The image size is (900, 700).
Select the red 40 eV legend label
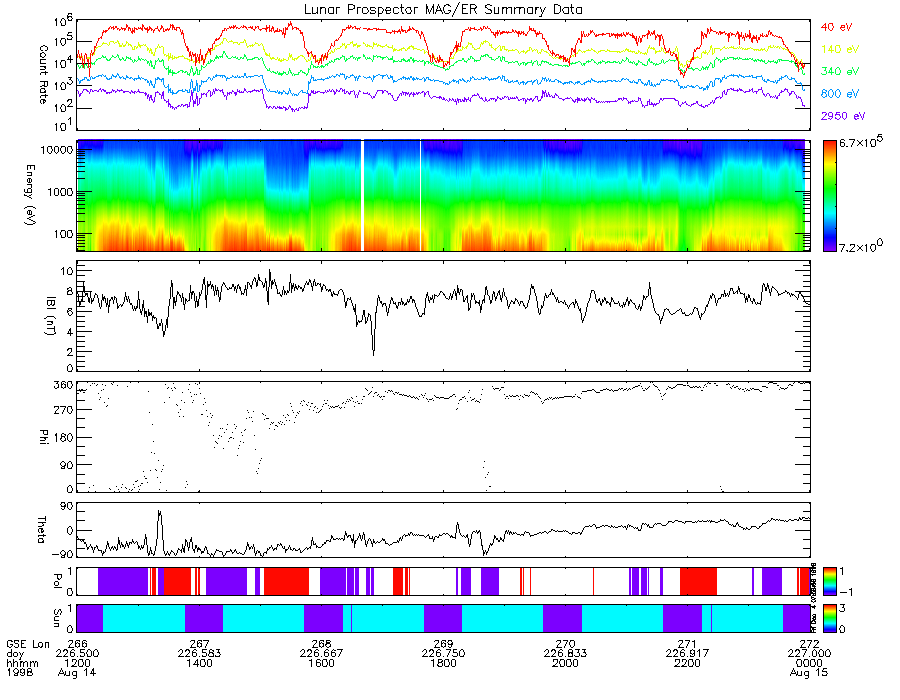click(x=836, y=27)
